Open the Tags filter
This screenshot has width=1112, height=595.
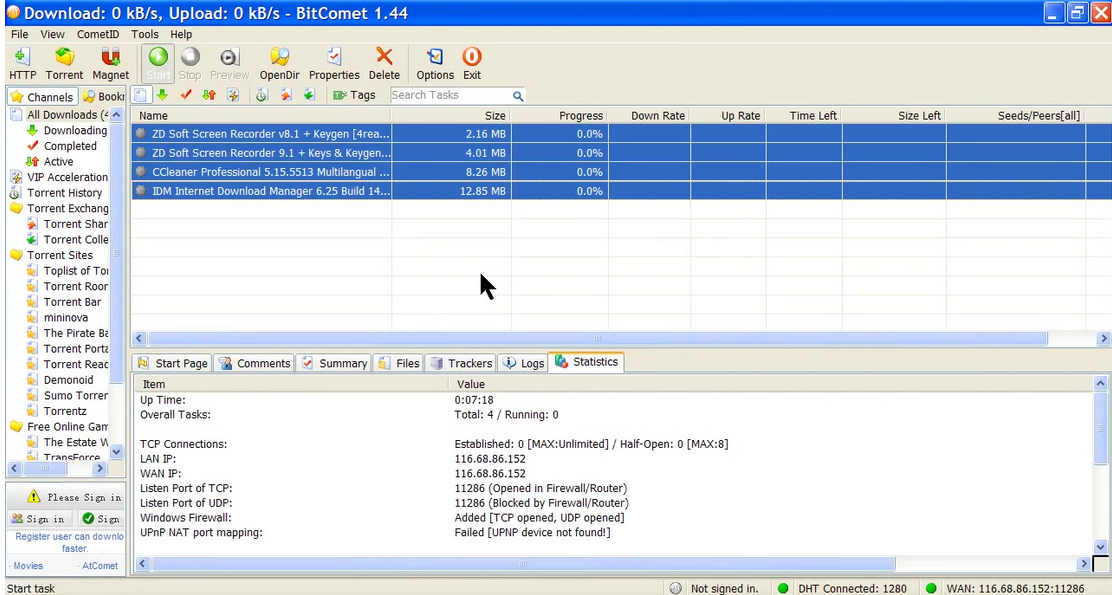[354, 95]
